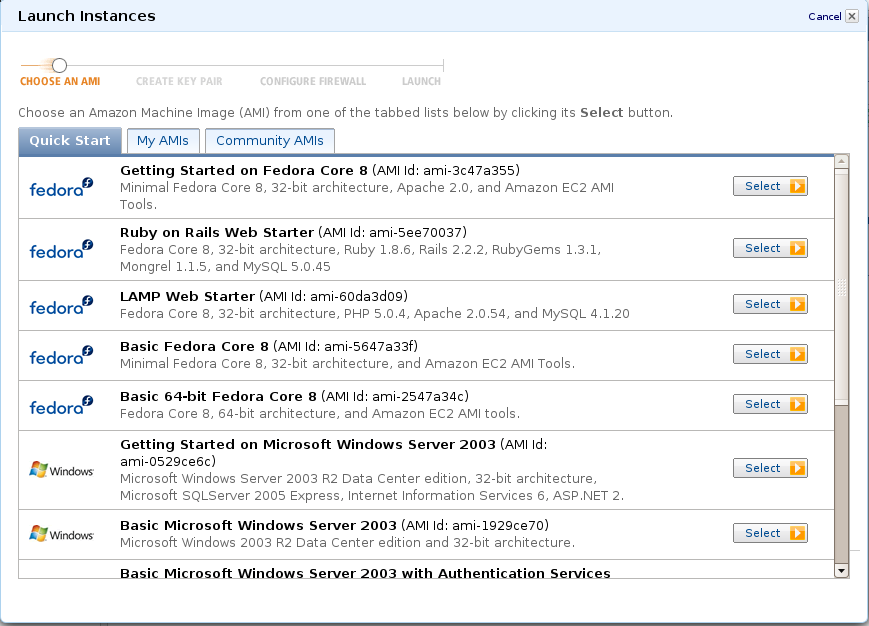869x626 pixels.
Task: Click the Configure Firewall step label
Action: point(313,81)
